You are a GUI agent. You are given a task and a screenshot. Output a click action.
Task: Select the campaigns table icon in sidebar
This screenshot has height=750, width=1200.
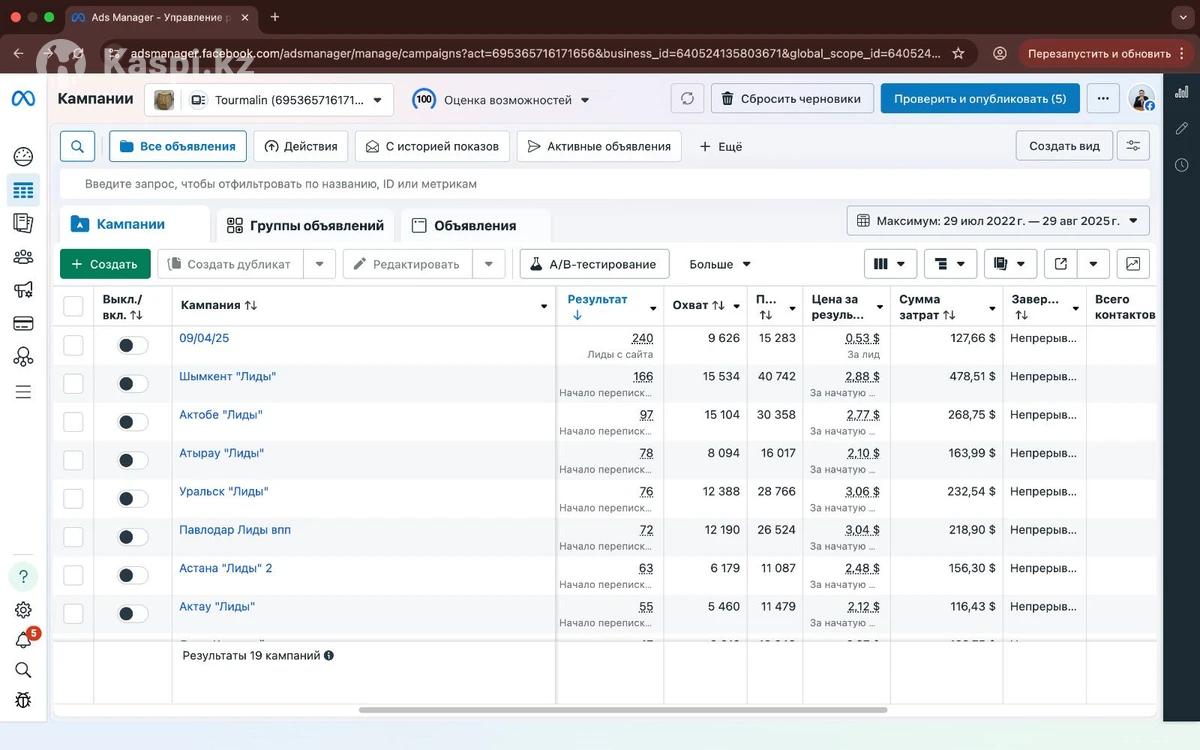pyautogui.click(x=23, y=190)
